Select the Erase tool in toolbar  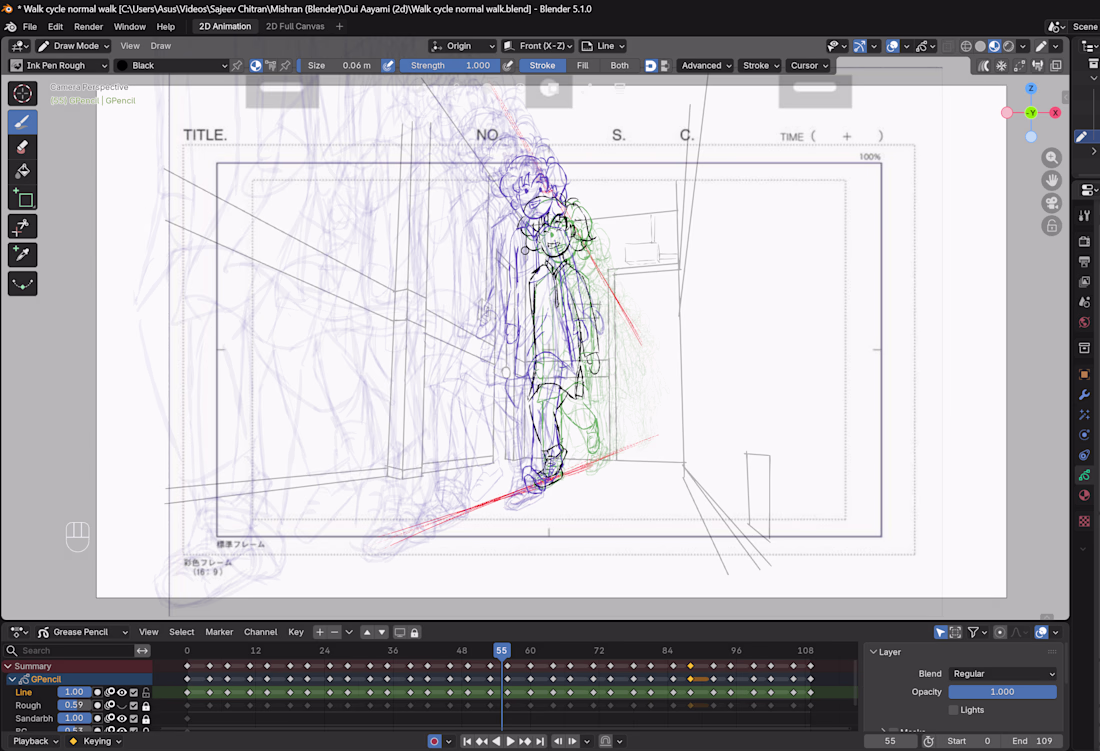[x=22, y=147]
